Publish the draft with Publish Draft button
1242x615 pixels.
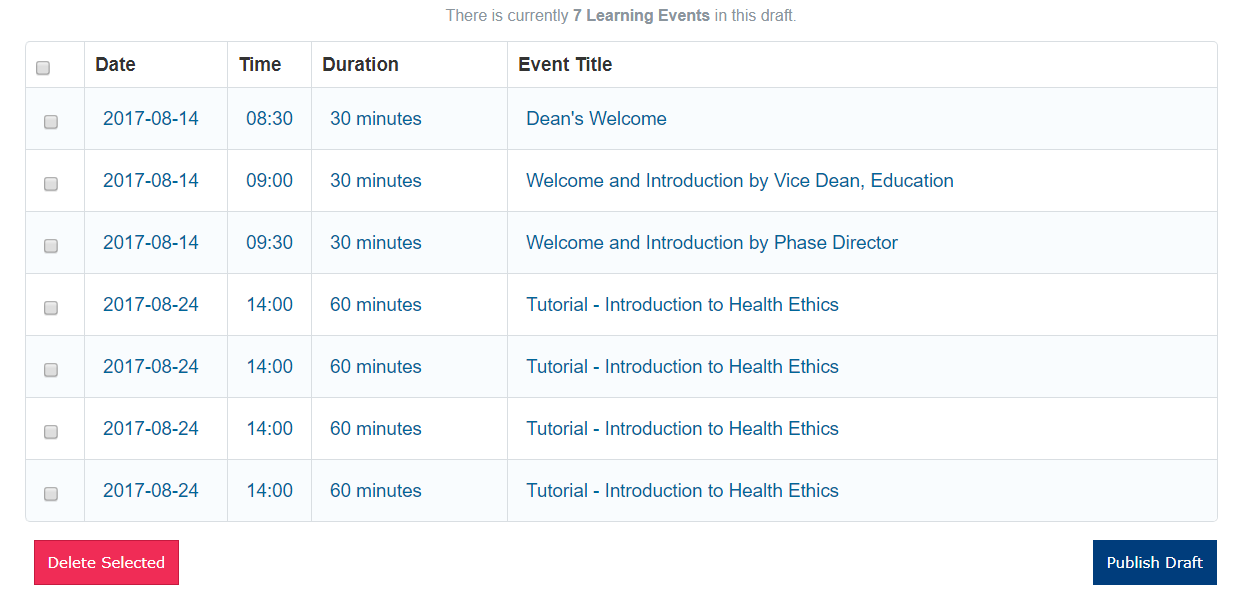point(1154,563)
